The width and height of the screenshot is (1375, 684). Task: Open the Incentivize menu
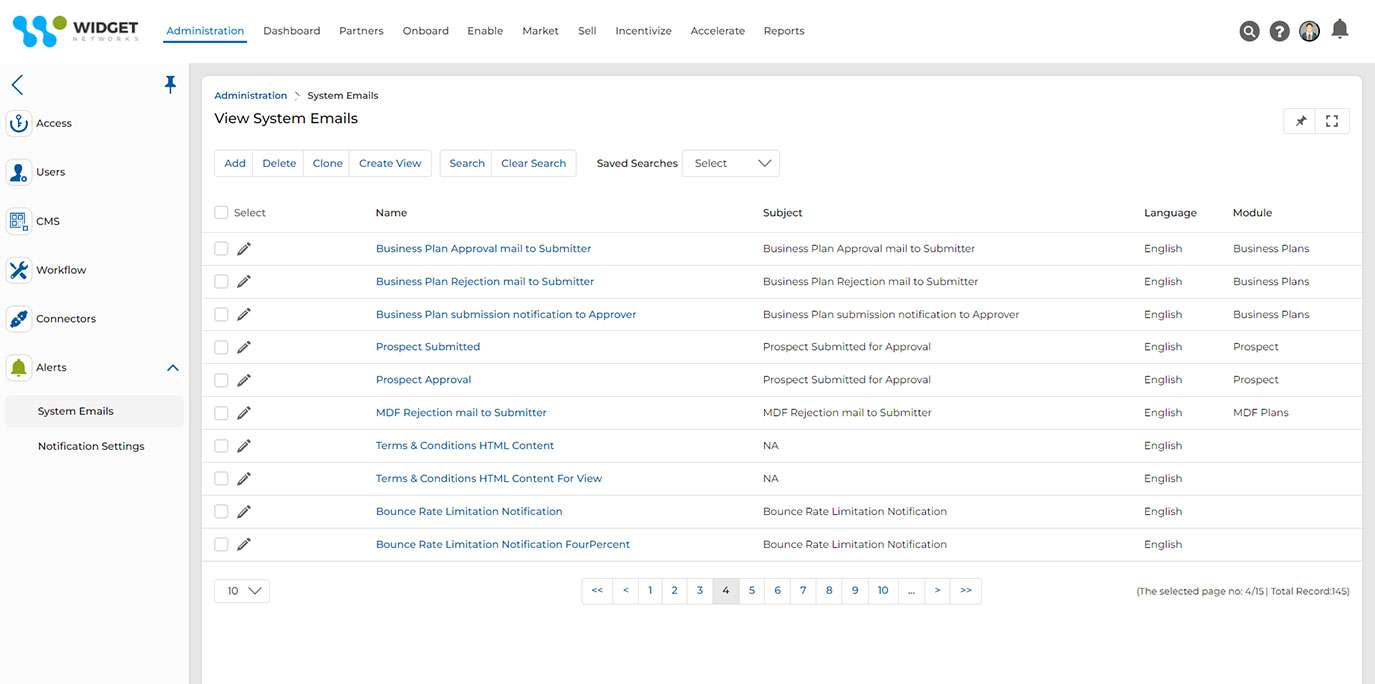[x=643, y=31]
